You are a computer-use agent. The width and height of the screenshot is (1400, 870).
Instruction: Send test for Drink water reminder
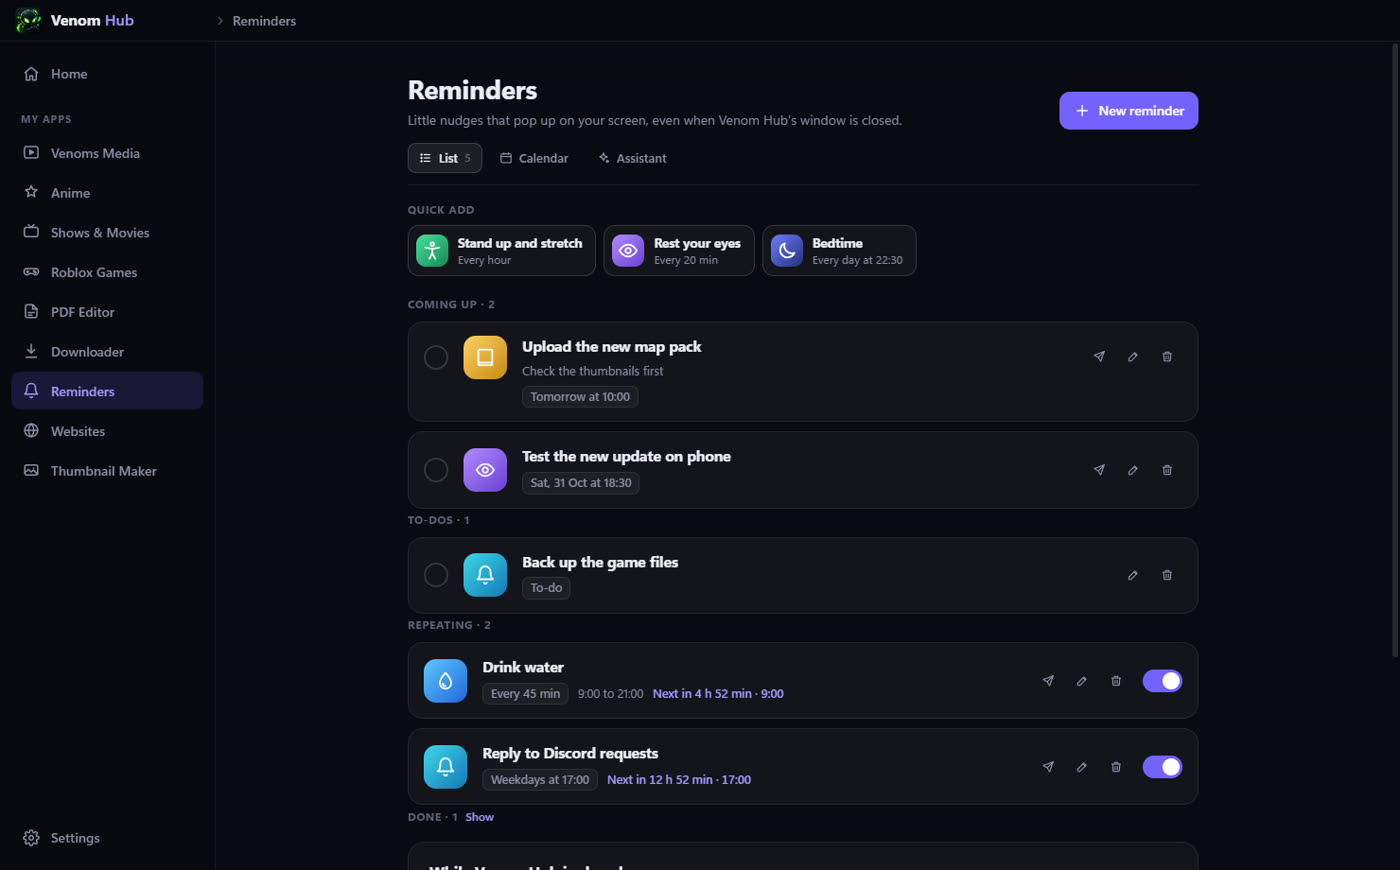(x=1048, y=681)
